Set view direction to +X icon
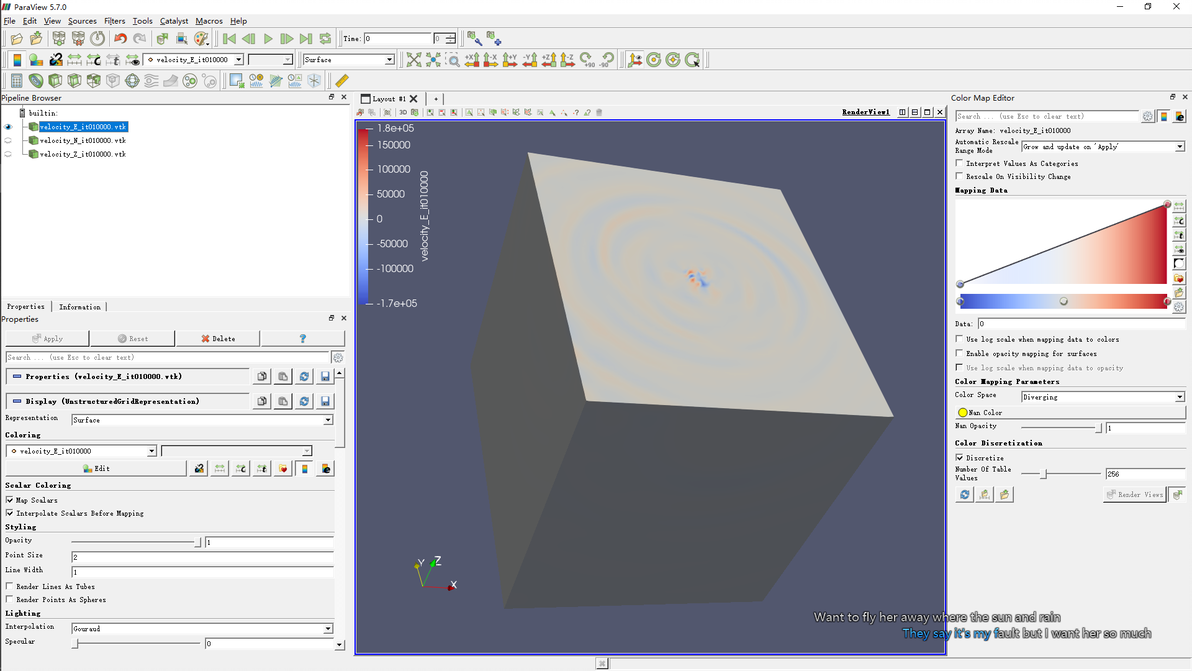 click(x=472, y=60)
